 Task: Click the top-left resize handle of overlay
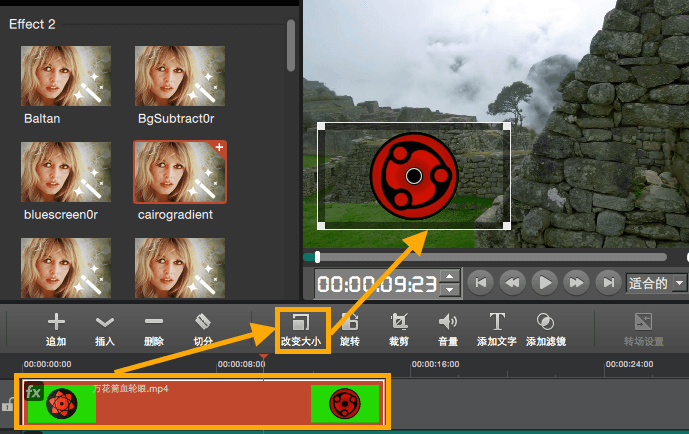click(321, 127)
